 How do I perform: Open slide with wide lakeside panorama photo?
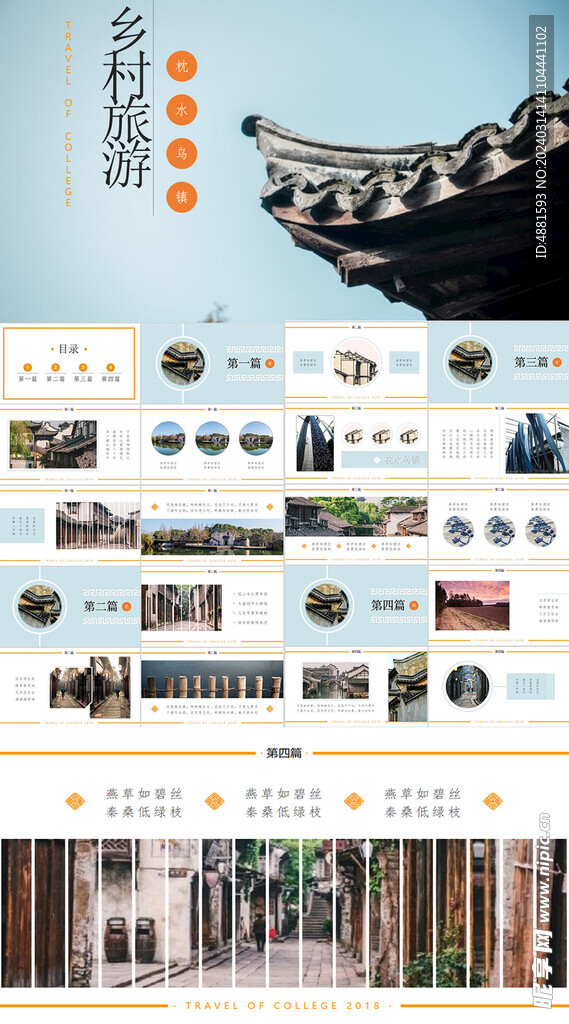pyautogui.click(x=212, y=526)
